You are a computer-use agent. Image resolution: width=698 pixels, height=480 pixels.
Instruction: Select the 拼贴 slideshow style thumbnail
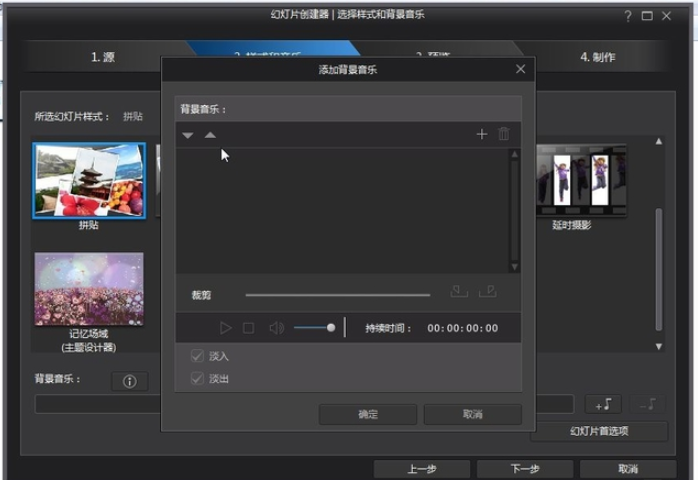click(x=89, y=180)
